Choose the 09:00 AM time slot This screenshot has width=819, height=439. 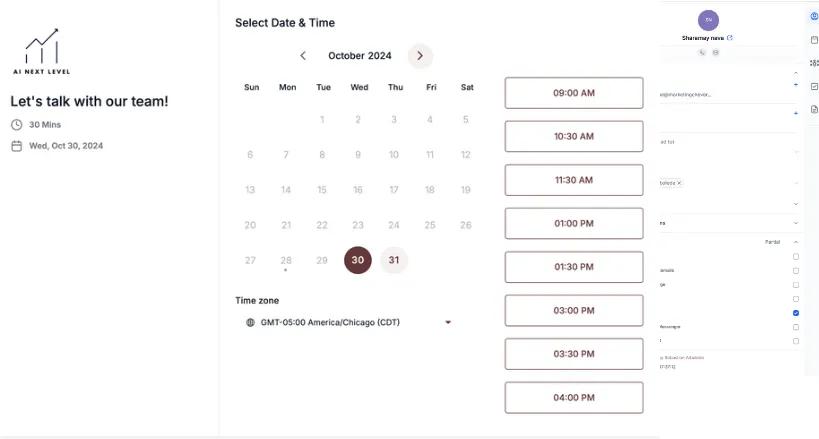tap(574, 93)
